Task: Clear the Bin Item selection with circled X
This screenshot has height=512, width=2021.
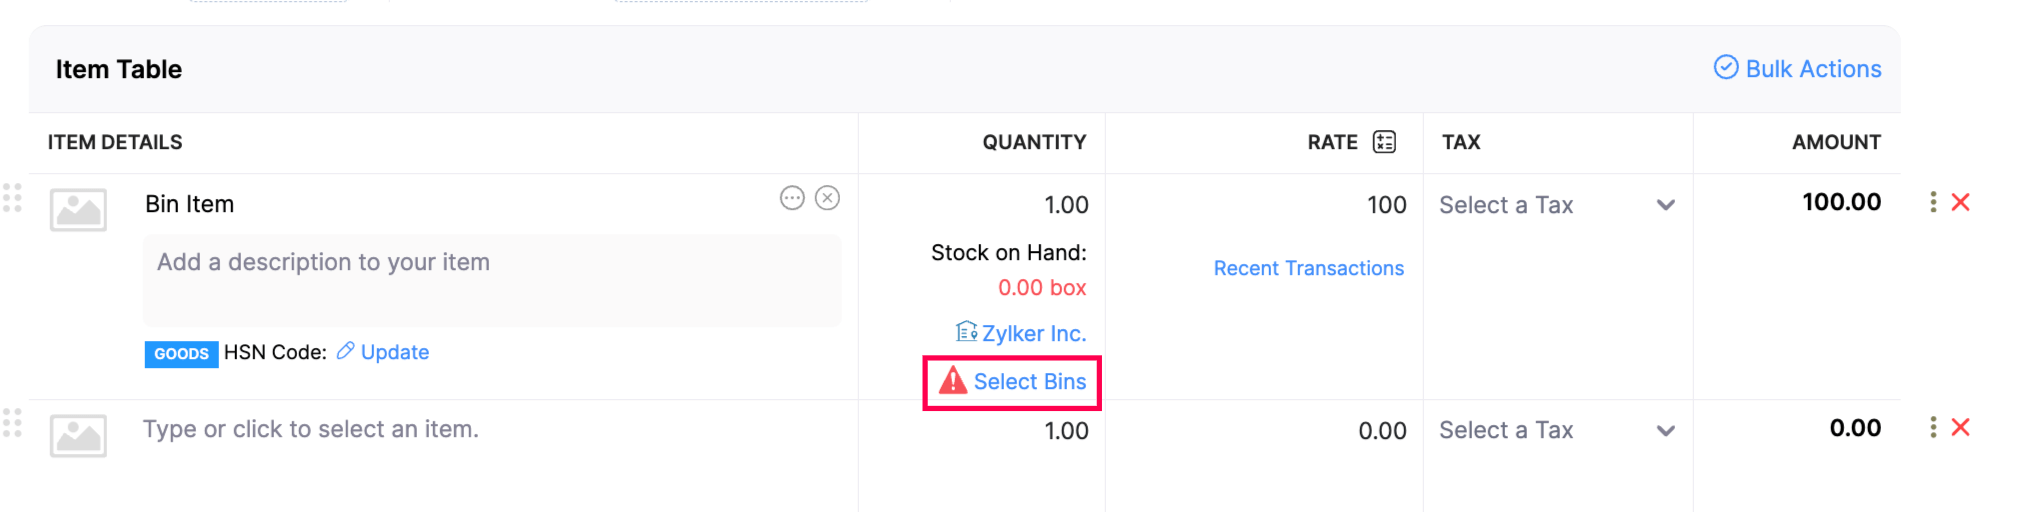Action: click(827, 198)
